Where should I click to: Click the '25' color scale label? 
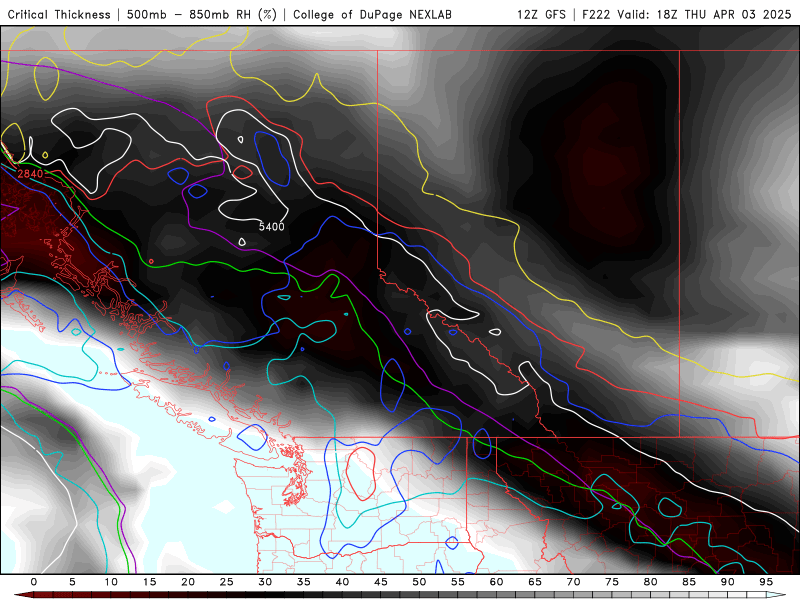pos(227,582)
